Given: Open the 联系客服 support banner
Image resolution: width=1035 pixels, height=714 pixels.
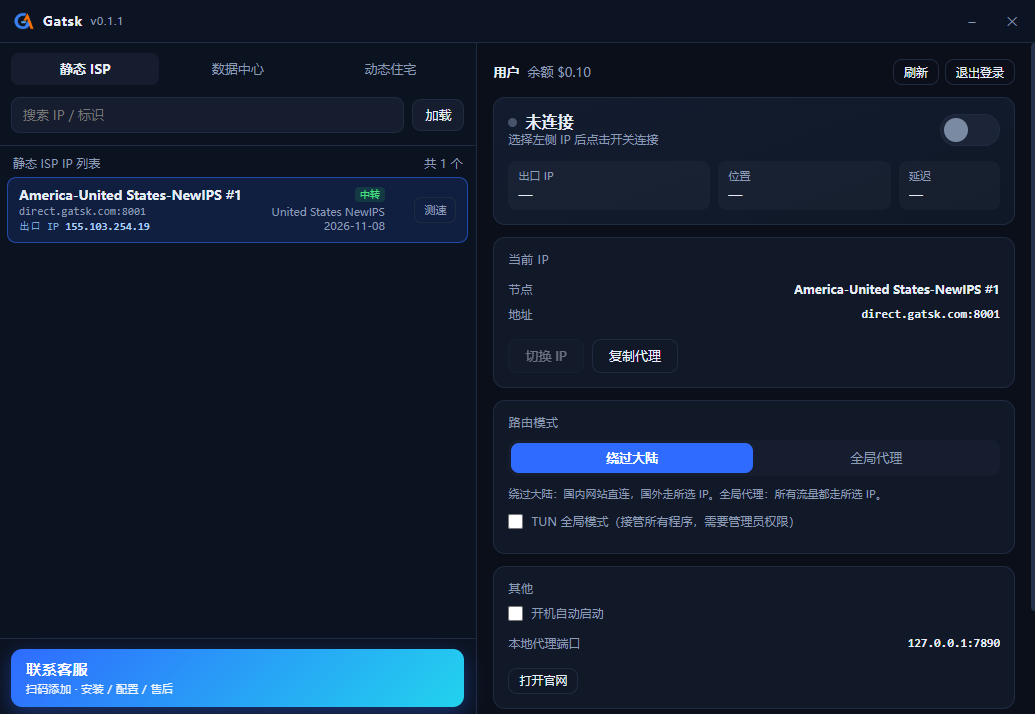Looking at the screenshot, I should pyautogui.click(x=238, y=678).
